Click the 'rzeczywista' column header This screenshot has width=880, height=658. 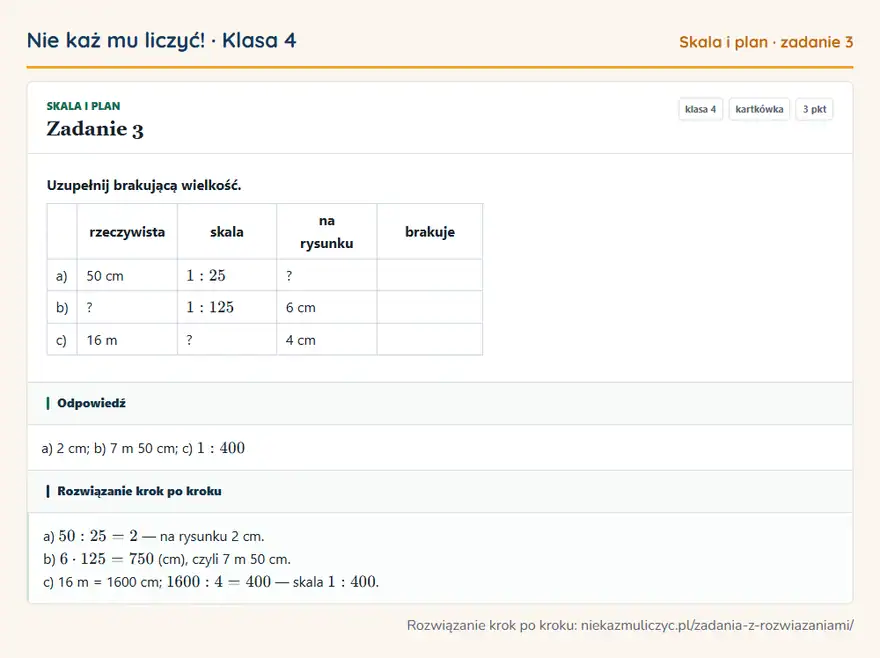[x=127, y=232]
